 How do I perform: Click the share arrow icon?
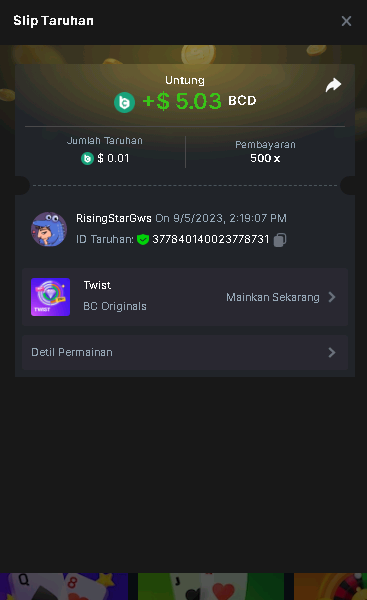333,85
